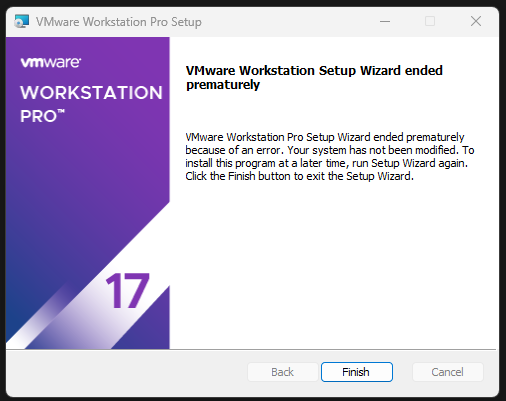Click the vmware logo in the purple banner
This screenshot has height=401, width=506.
(51, 62)
